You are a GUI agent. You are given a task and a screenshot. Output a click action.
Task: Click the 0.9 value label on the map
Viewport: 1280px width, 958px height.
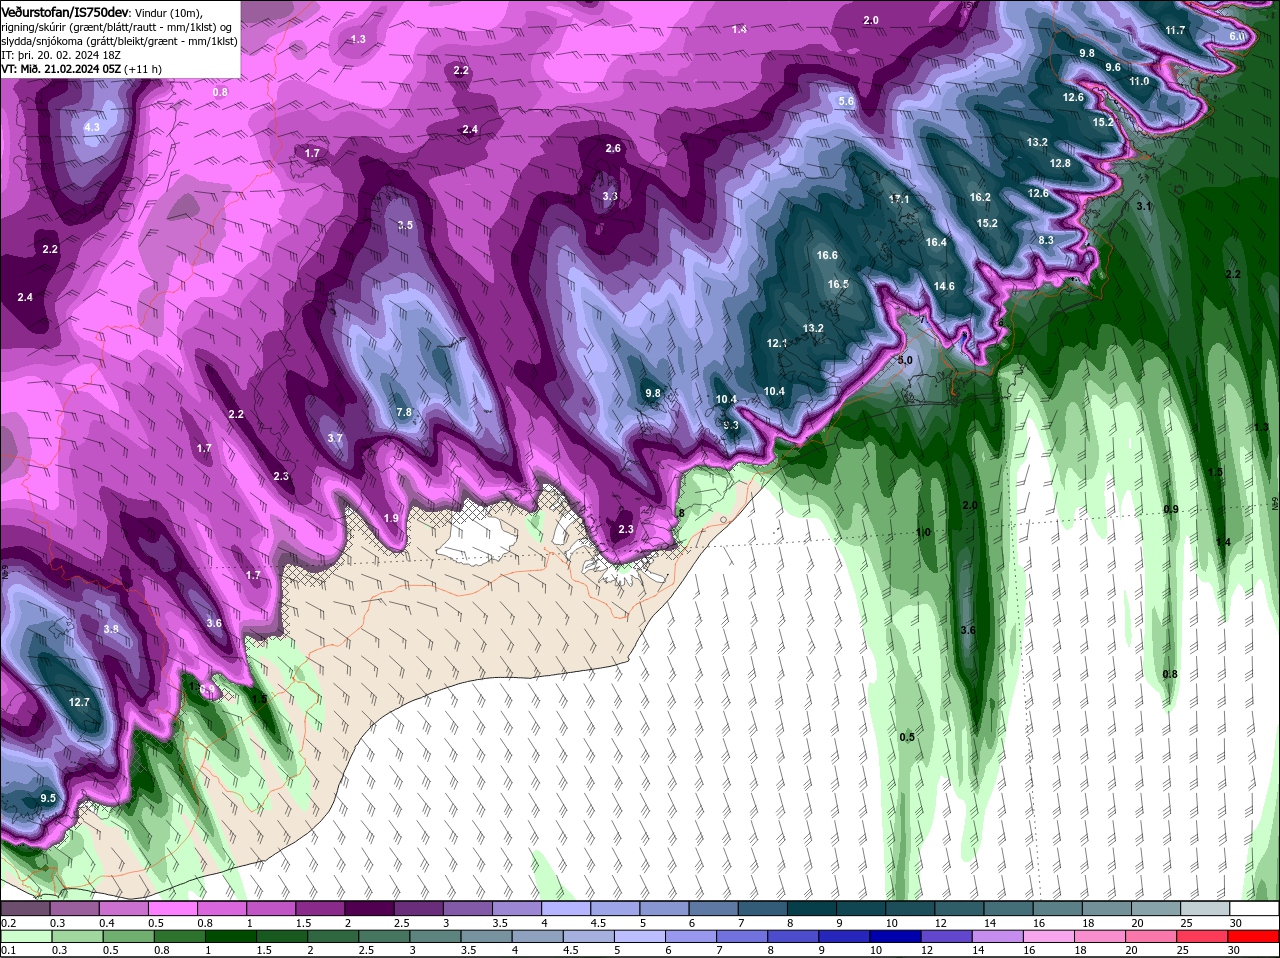[x=1171, y=510]
